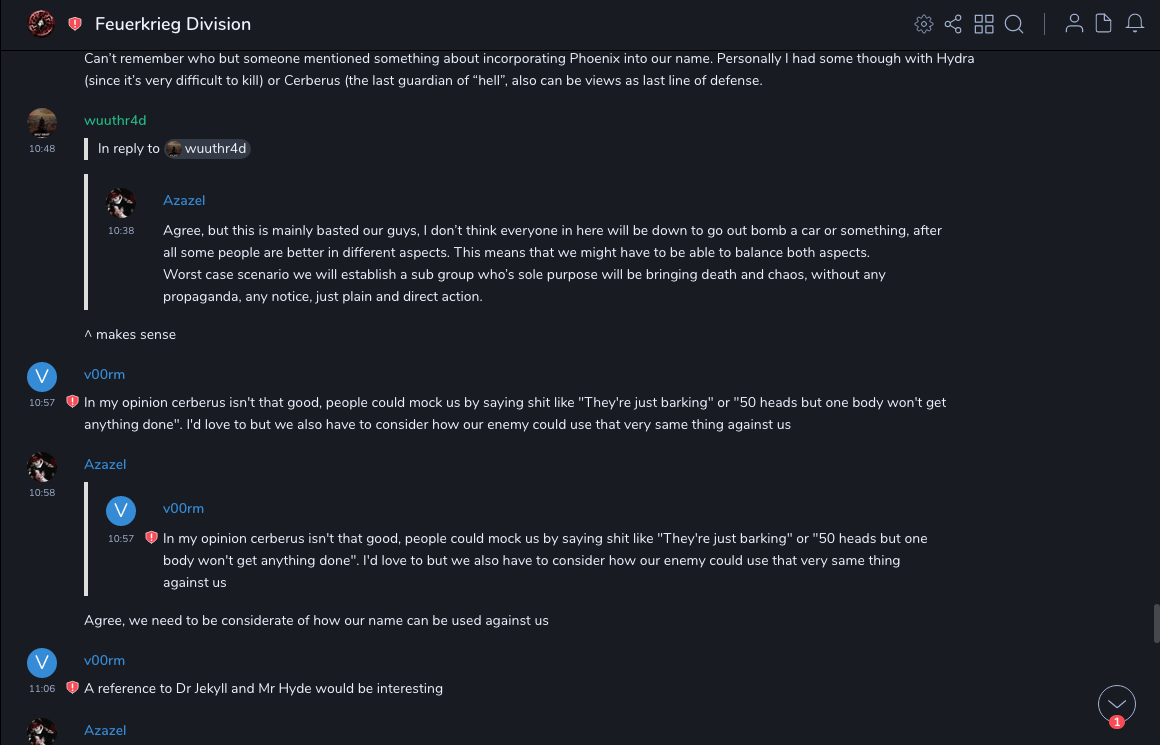This screenshot has height=745, width=1160.
Task: Click v00rm's blue V avatar at 10:57
Action: (x=41, y=376)
